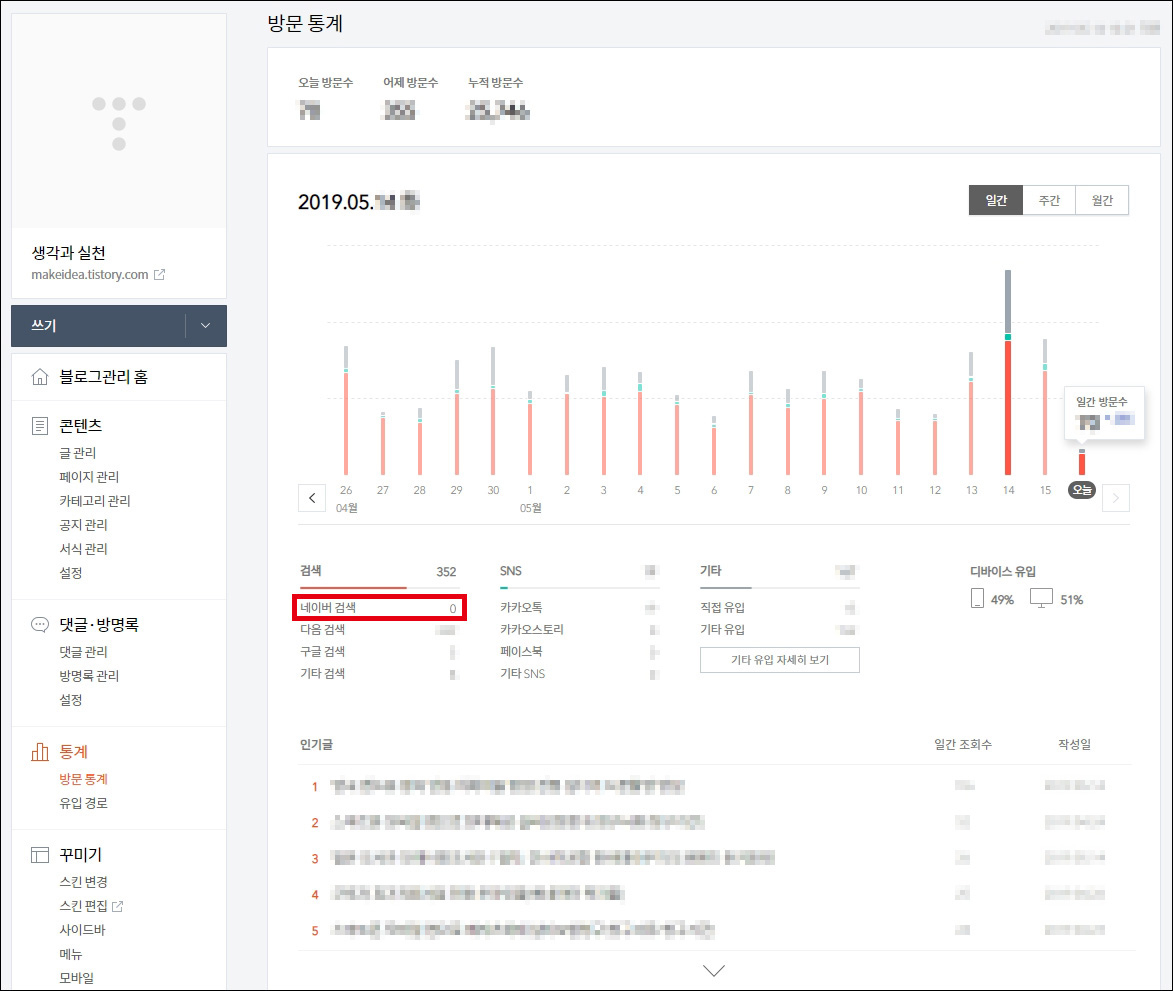The height and width of the screenshot is (991, 1173).
Task: Open 유입 경로 menu item
Action: 83,803
